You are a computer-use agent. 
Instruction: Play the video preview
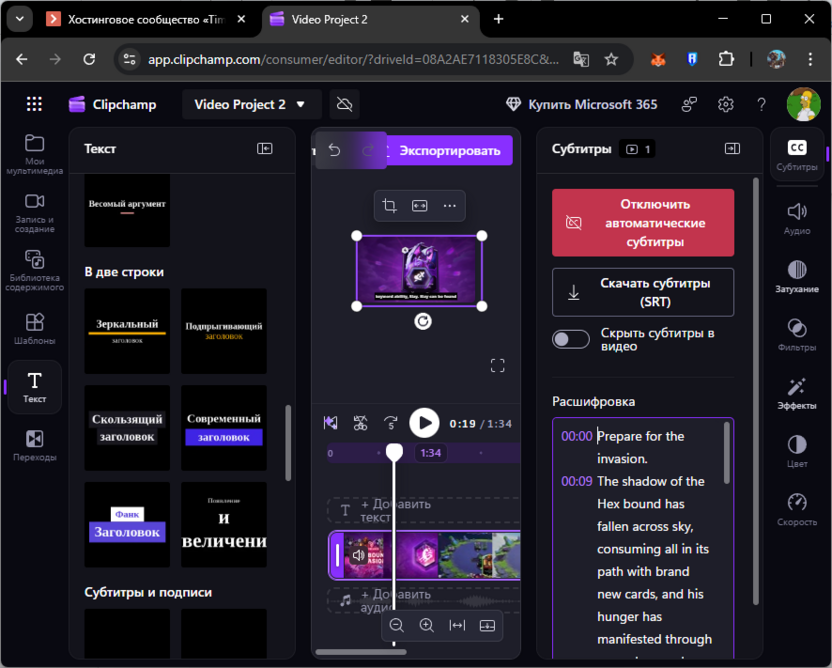click(x=424, y=423)
